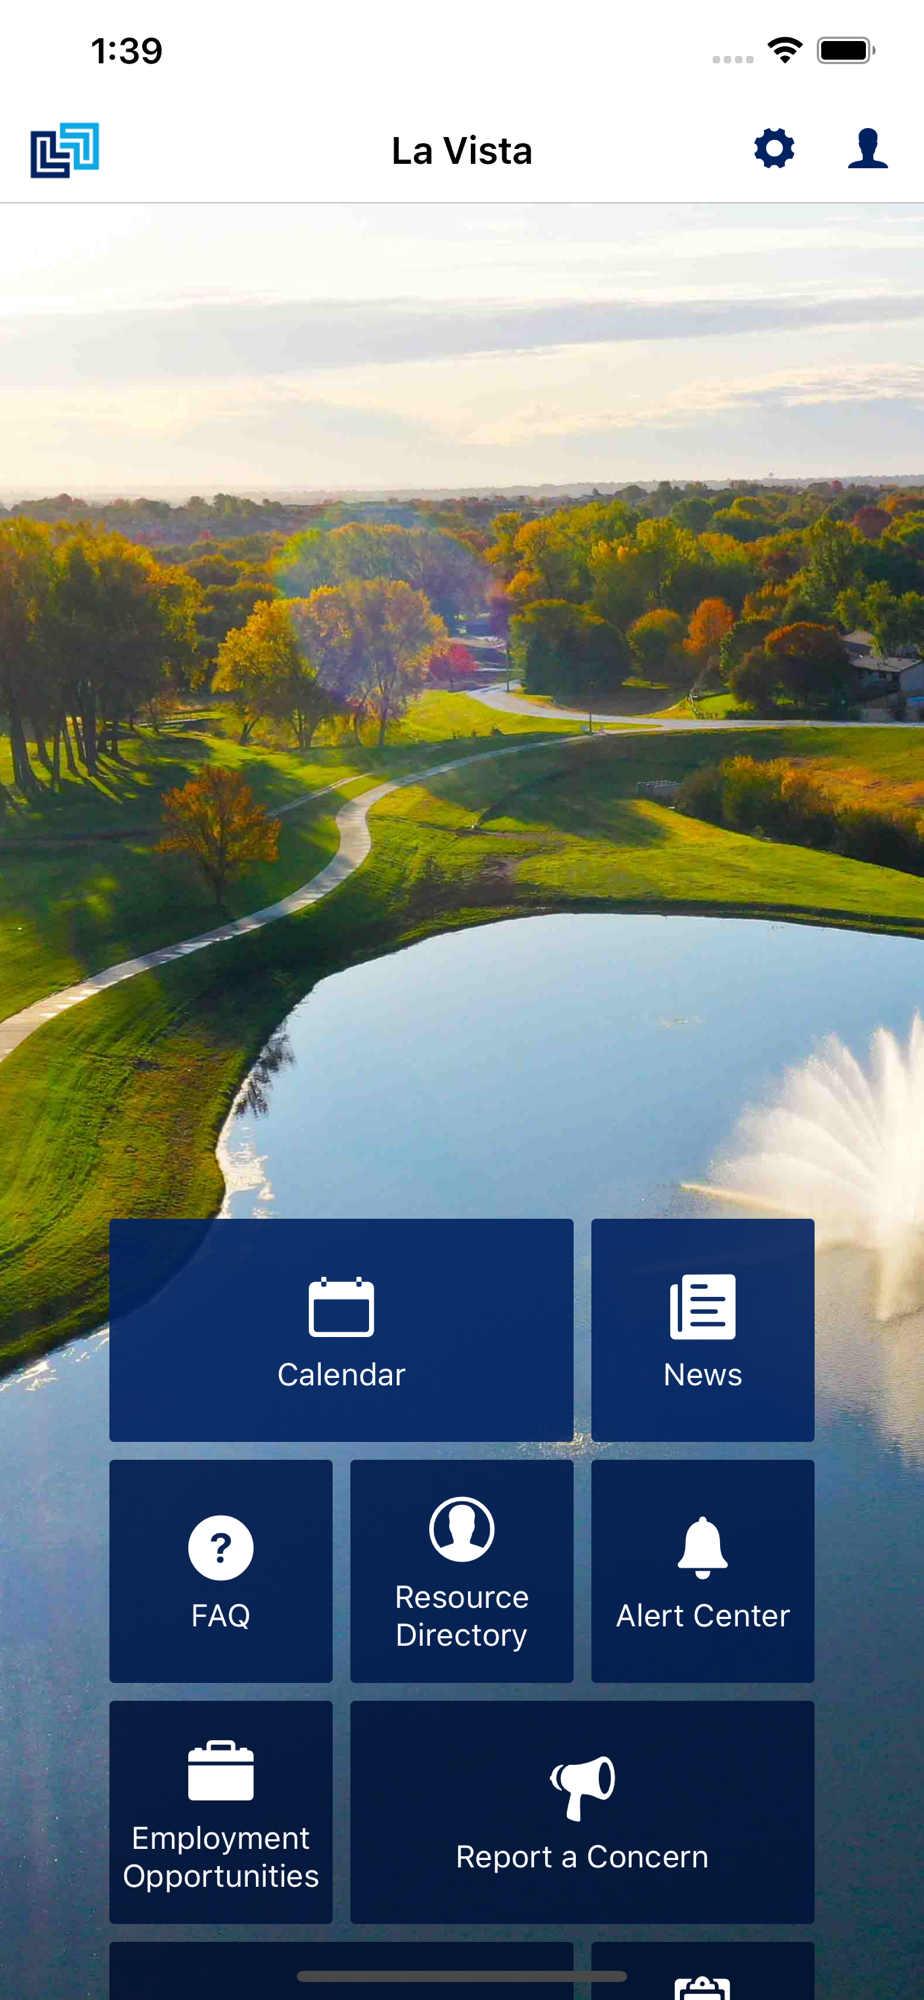The height and width of the screenshot is (2000, 924).
Task: Open the News tile
Action: coord(703,1330)
